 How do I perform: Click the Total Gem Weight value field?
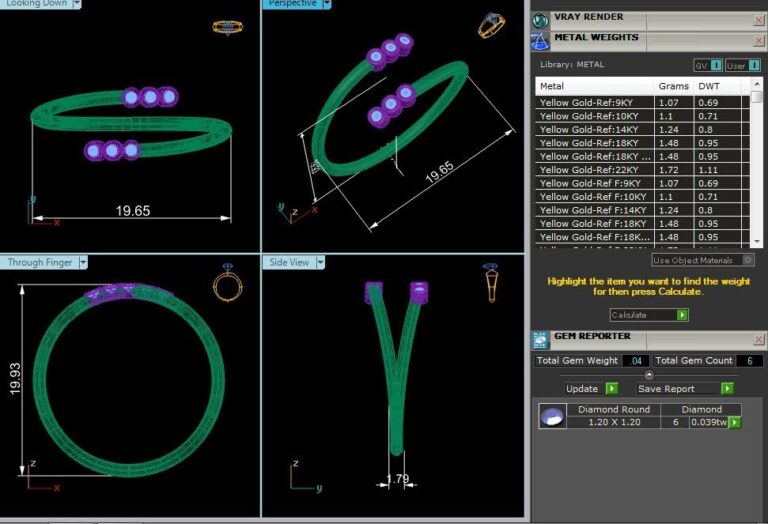click(636, 361)
